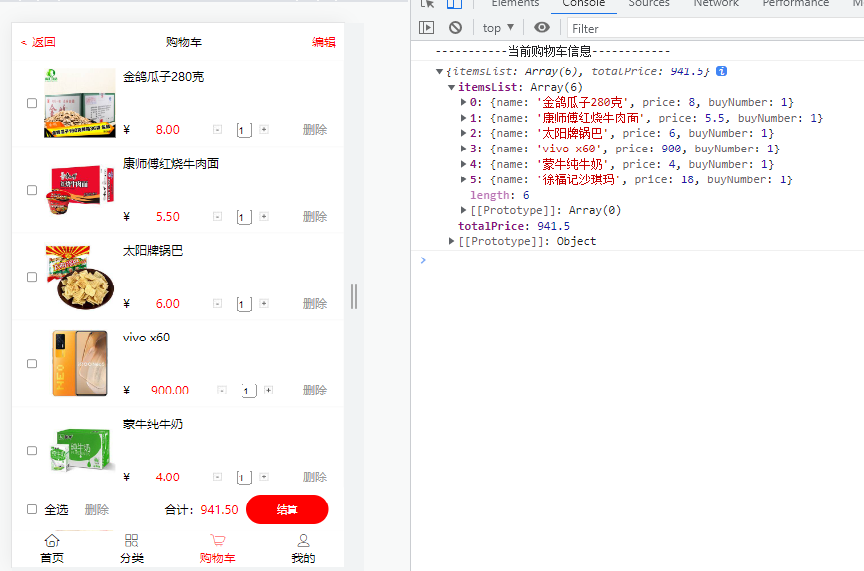The image size is (864, 571).
Task: Click the 编辑 edit link
Action: [x=324, y=42]
